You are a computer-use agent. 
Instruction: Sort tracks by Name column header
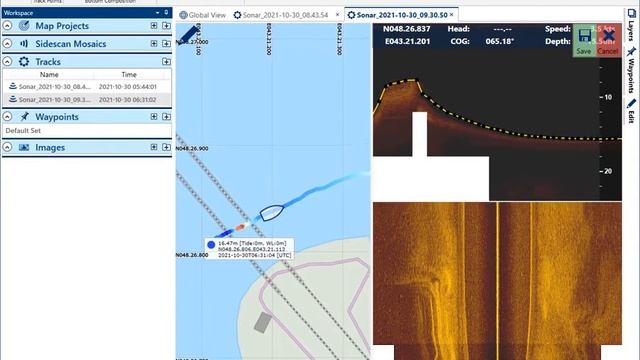[49, 75]
